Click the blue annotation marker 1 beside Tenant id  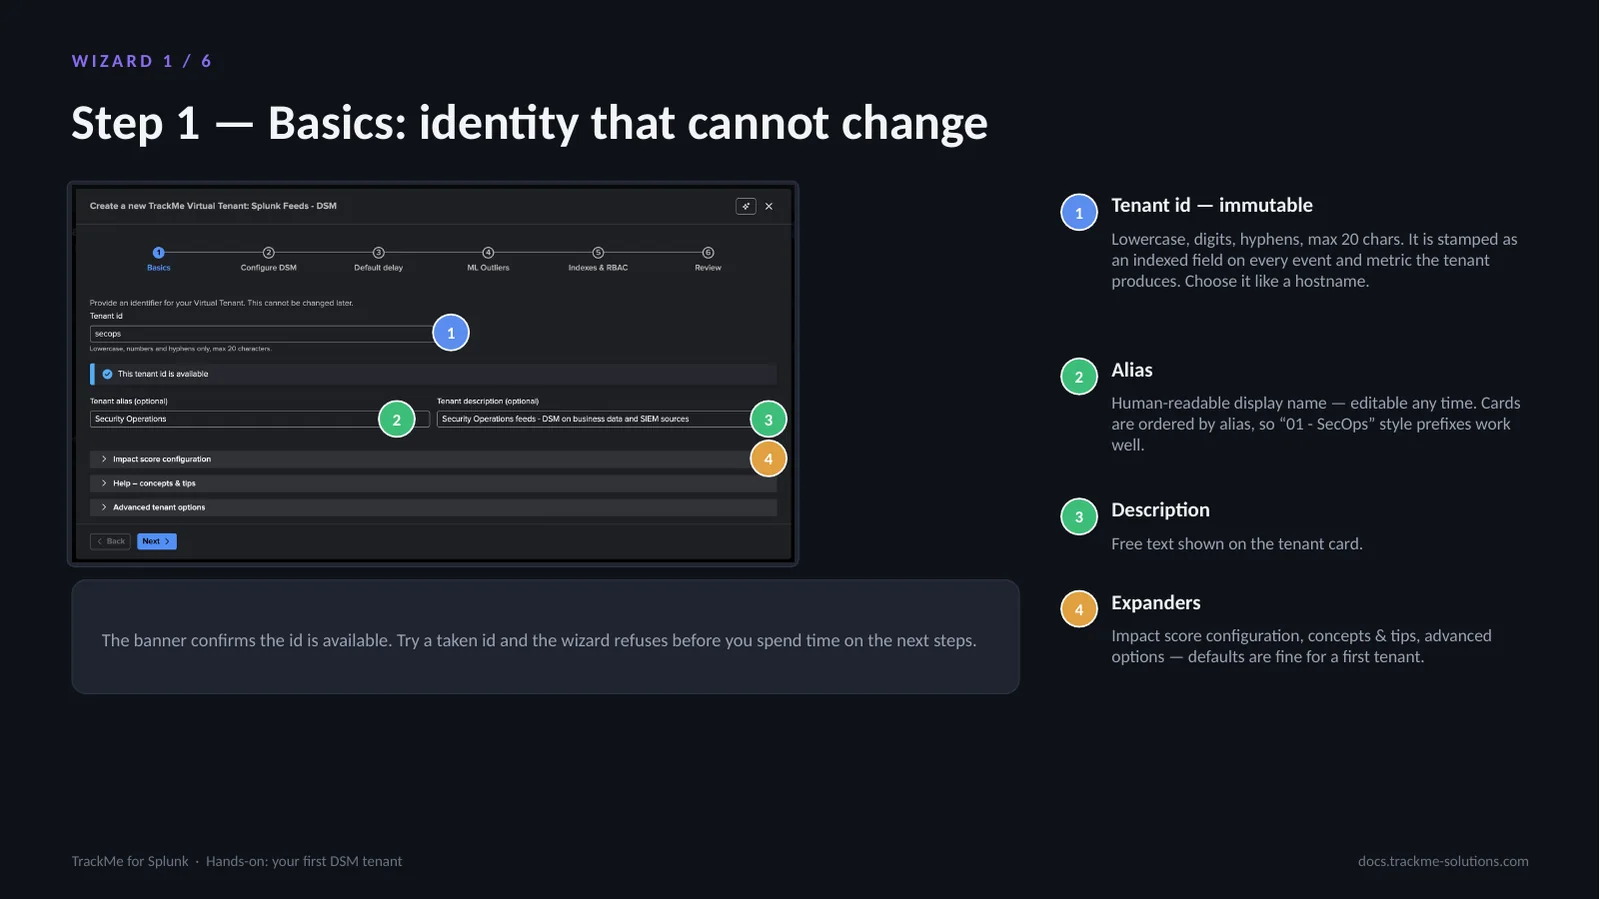[x=451, y=333]
